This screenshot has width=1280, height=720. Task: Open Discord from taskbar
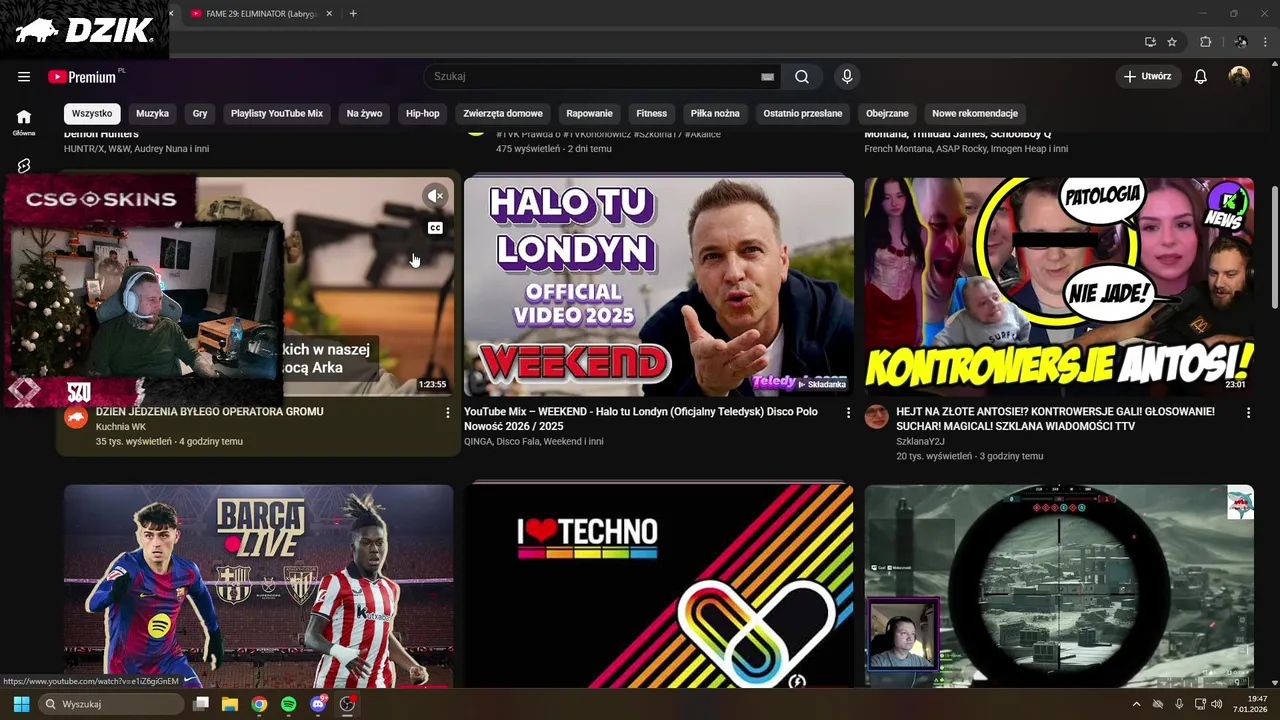pos(318,704)
